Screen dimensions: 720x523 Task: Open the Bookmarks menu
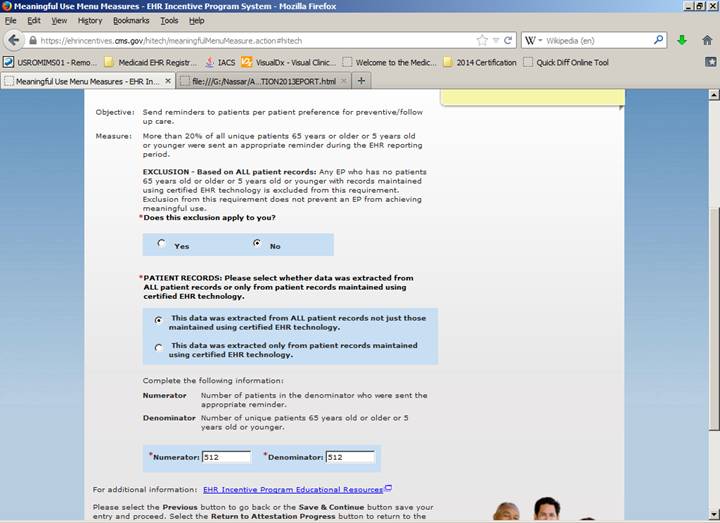pos(130,20)
